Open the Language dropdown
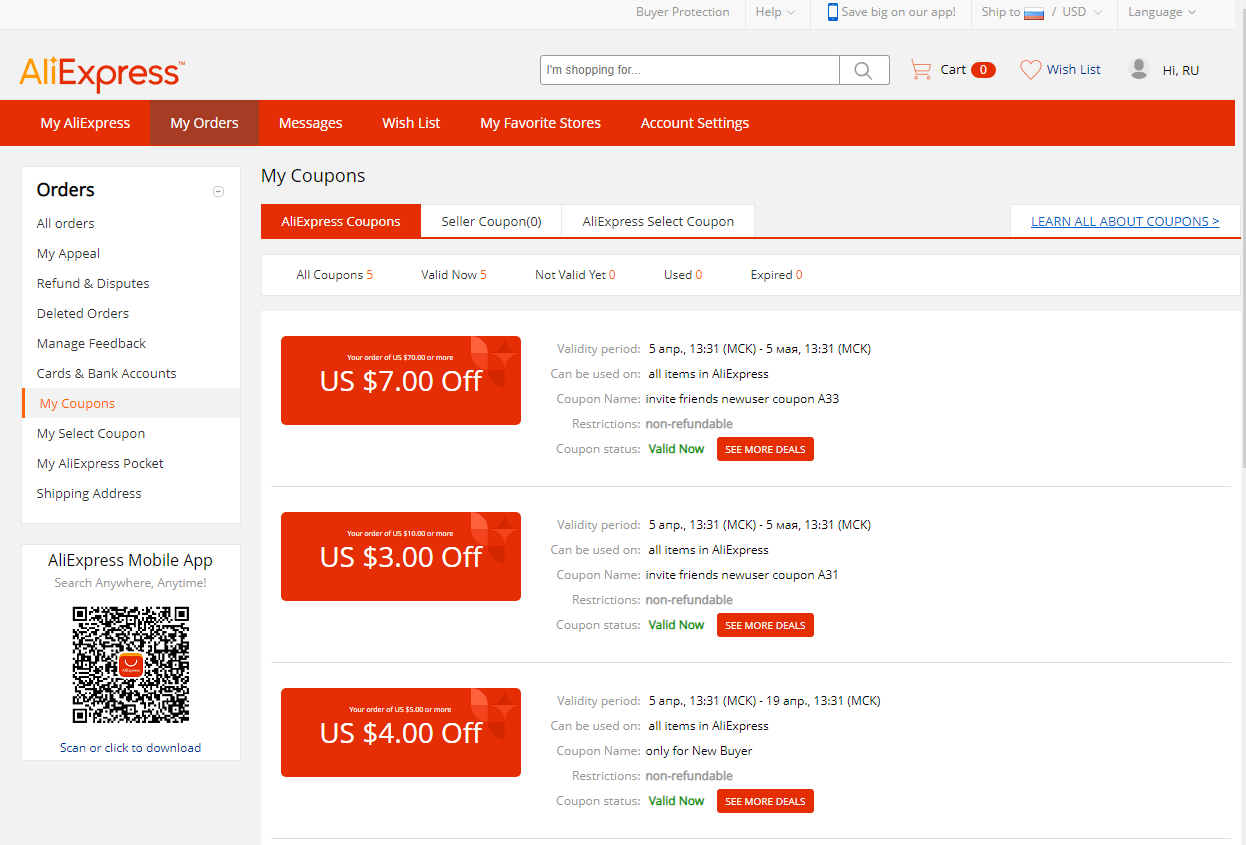 (x=1162, y=12)
